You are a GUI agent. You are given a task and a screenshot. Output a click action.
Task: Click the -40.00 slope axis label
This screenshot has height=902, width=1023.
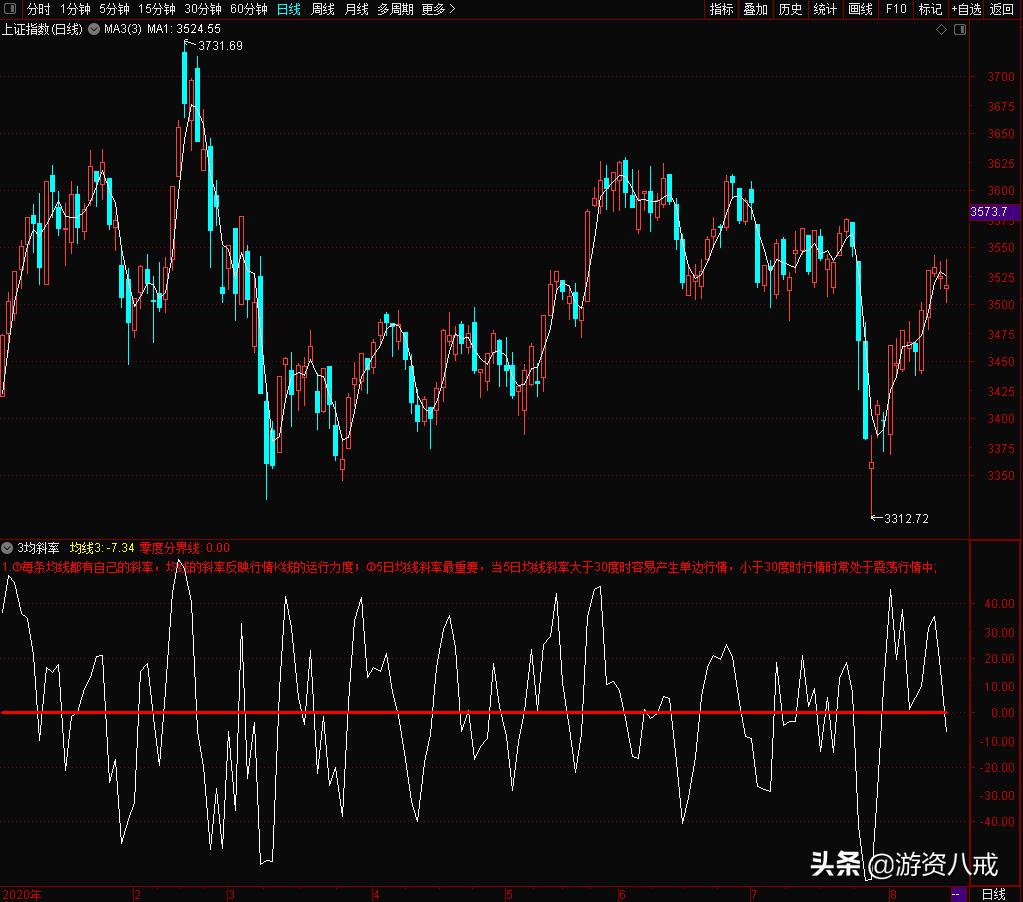[997, 822]
